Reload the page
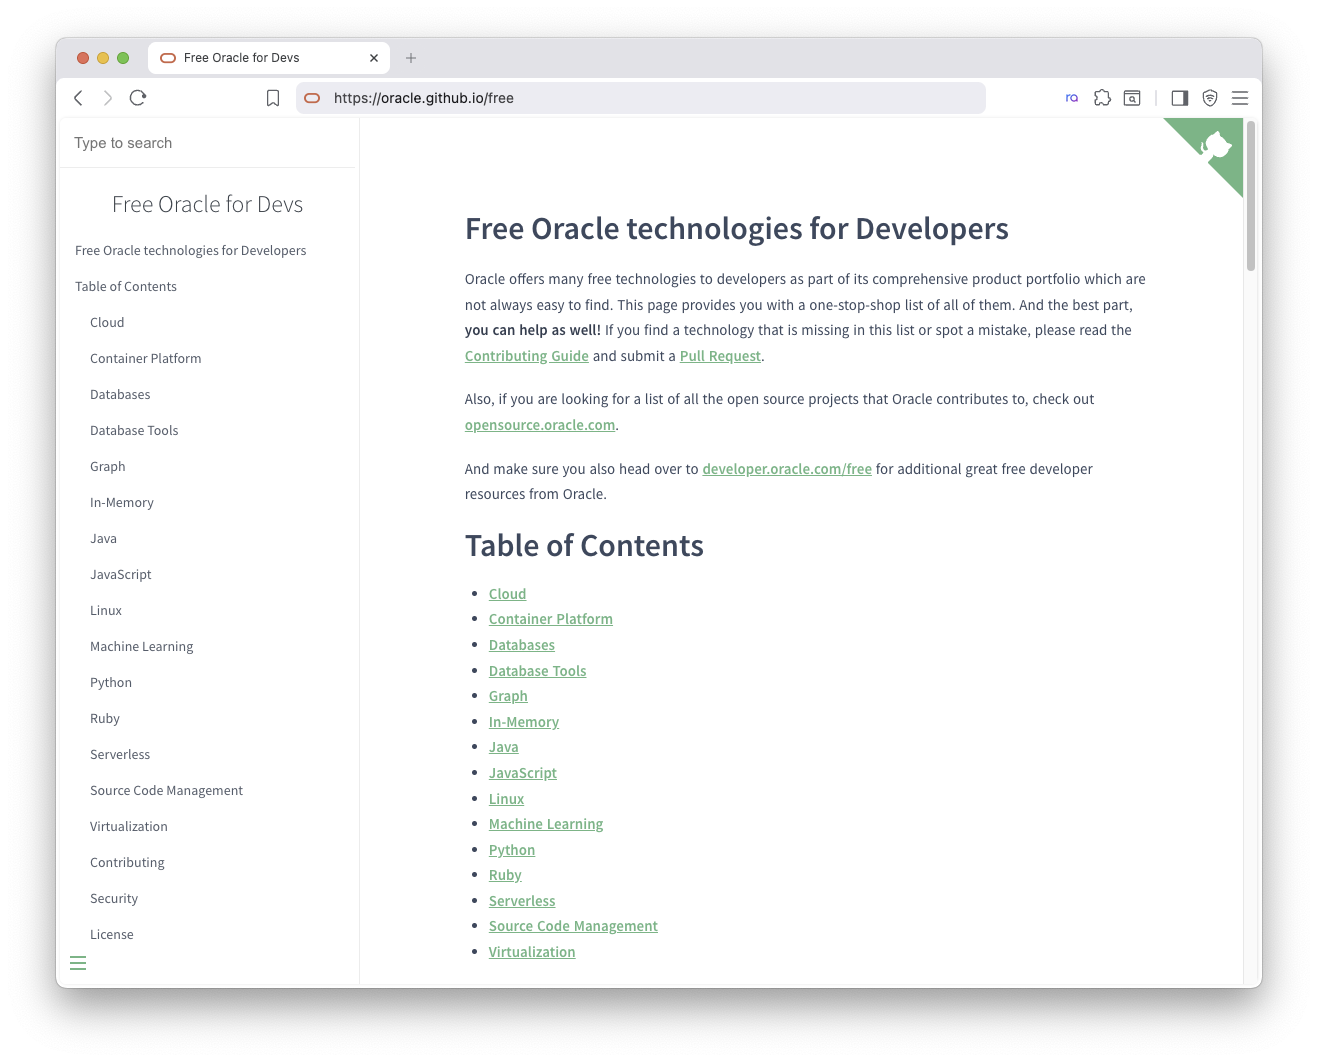 (x=138, y=98)
